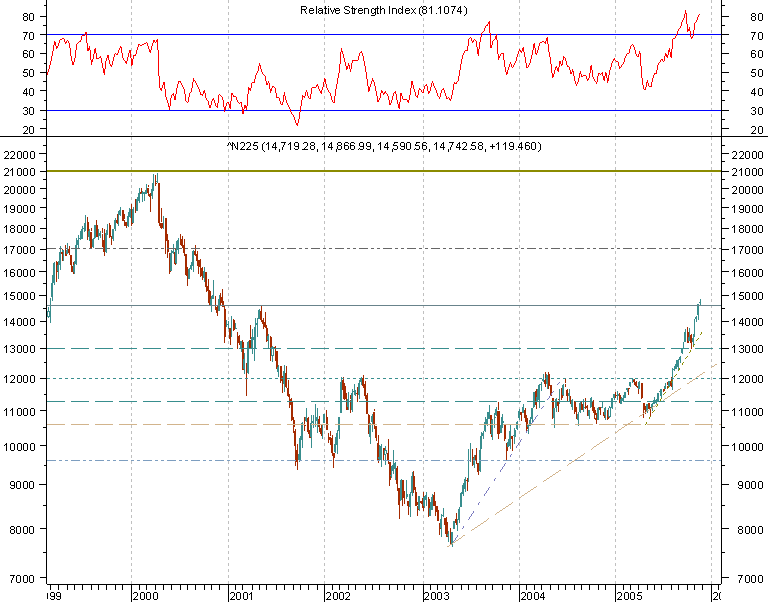Select the blue RSI oversold line at 30
The image size is (768, 602).
coord(384,111)
